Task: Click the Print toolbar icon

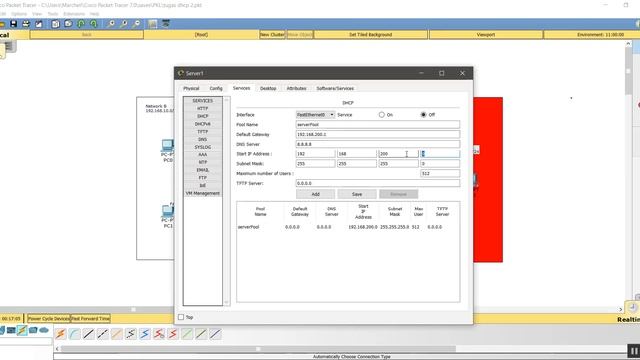Action: coord(26,24)
